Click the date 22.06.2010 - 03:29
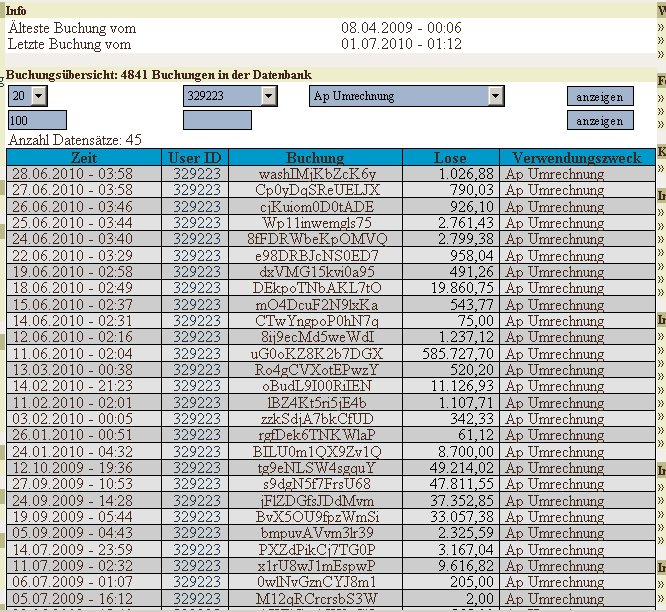The height and width of the screenshot is (612, 666). pos(72,256)
